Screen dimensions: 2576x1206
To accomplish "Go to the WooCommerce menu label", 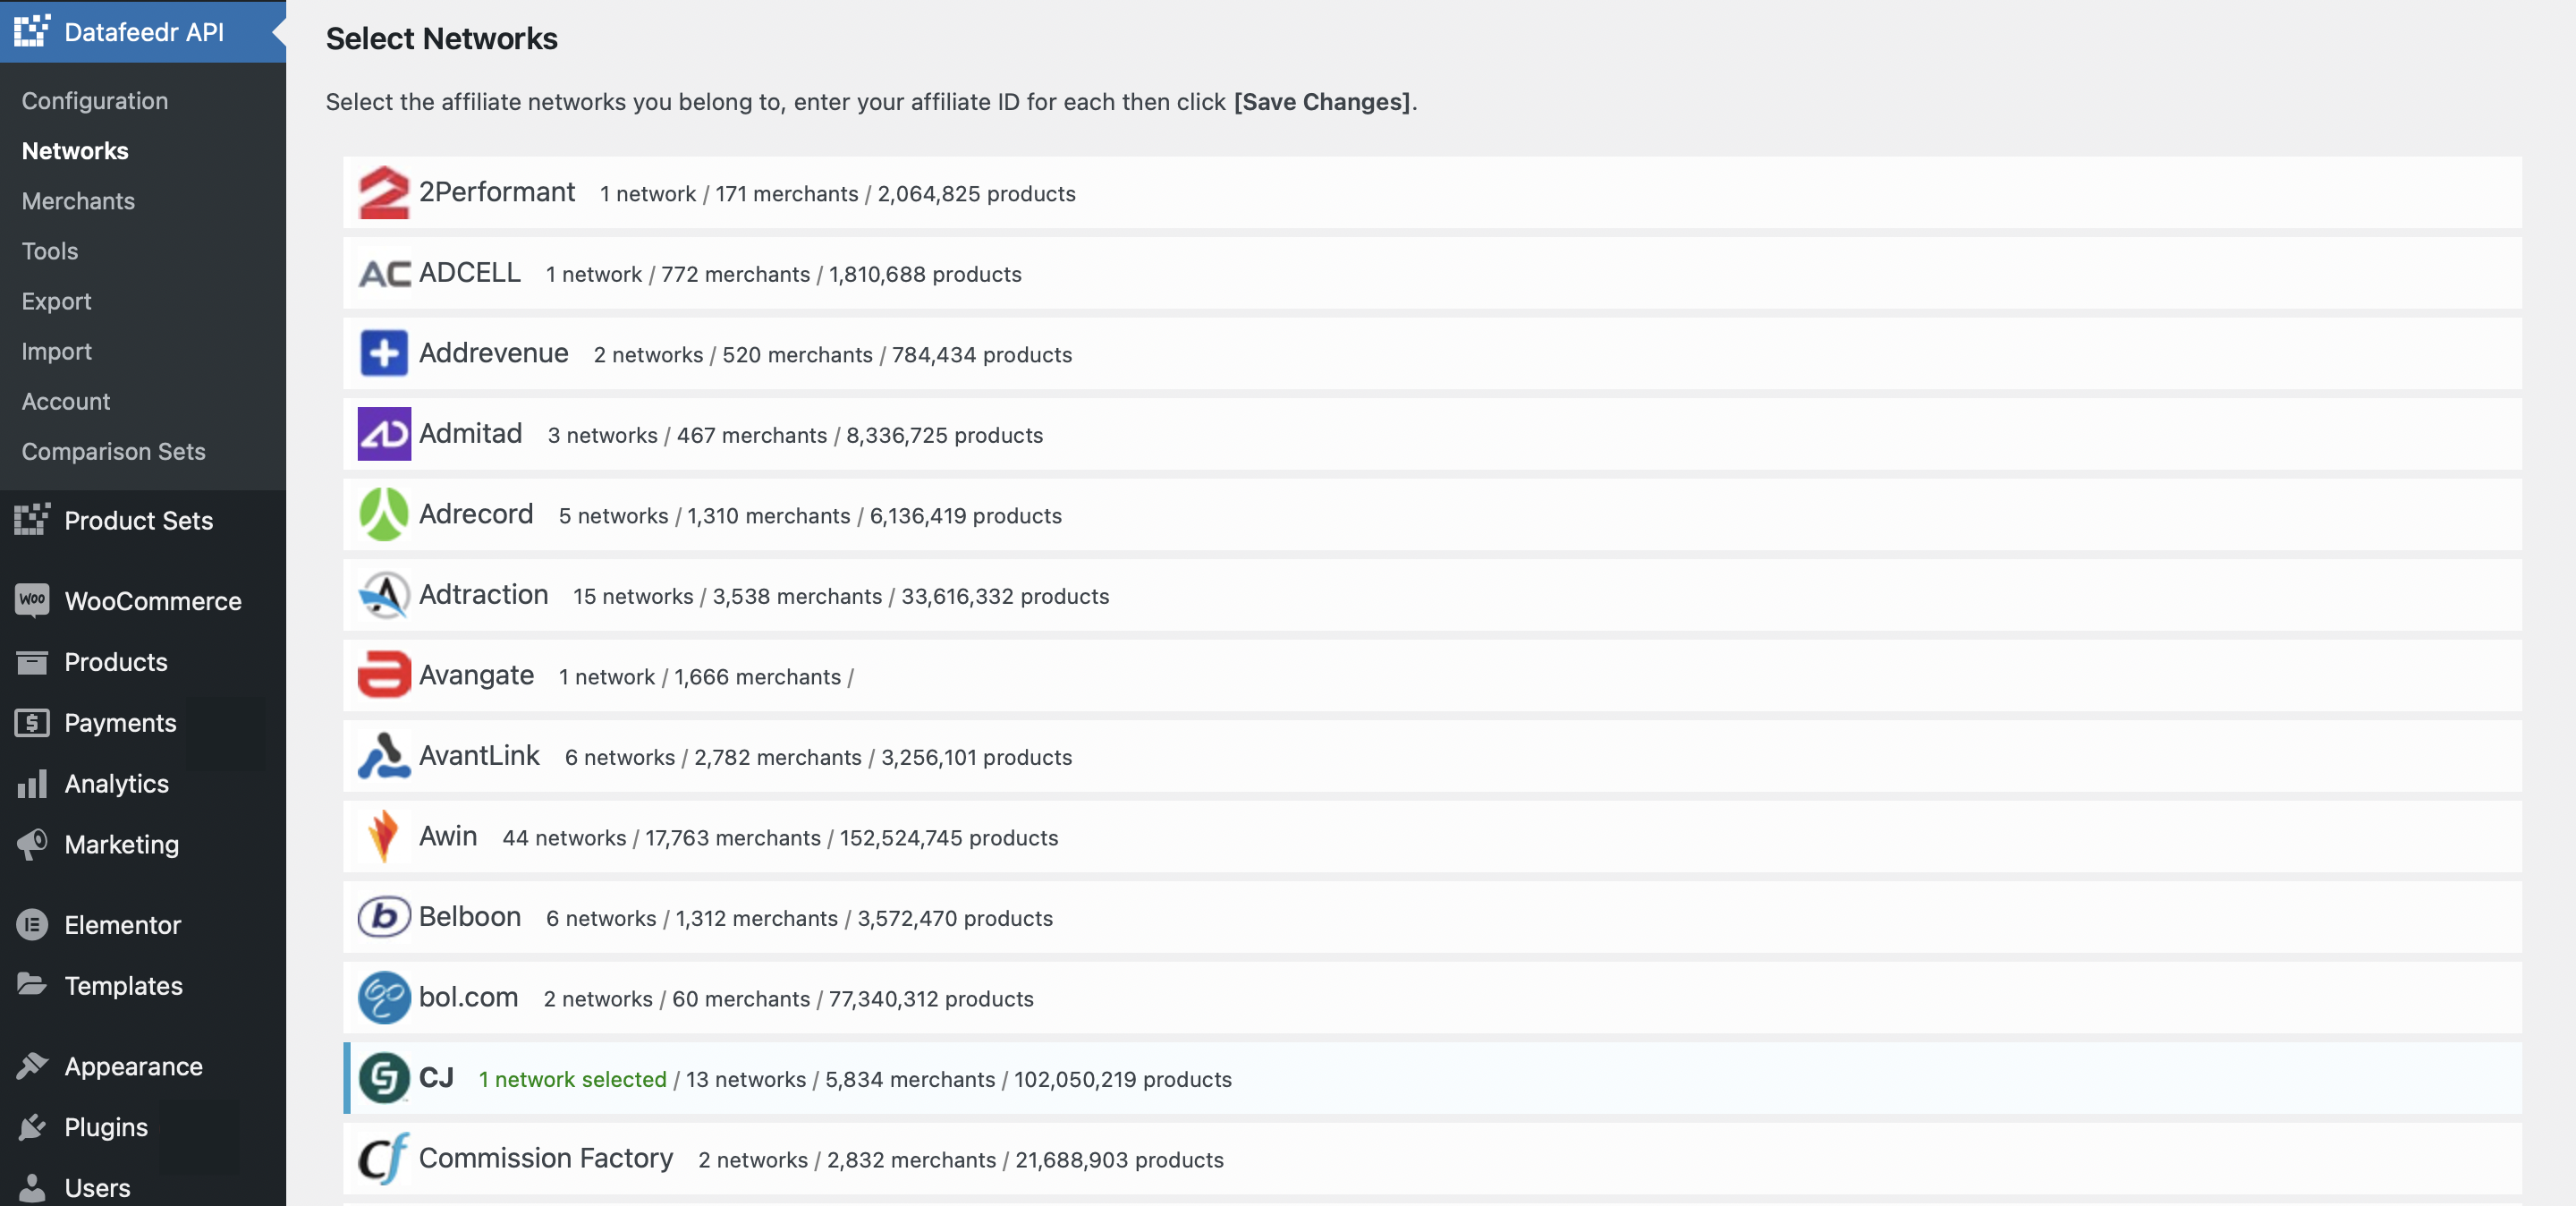I will click(153, 600).
